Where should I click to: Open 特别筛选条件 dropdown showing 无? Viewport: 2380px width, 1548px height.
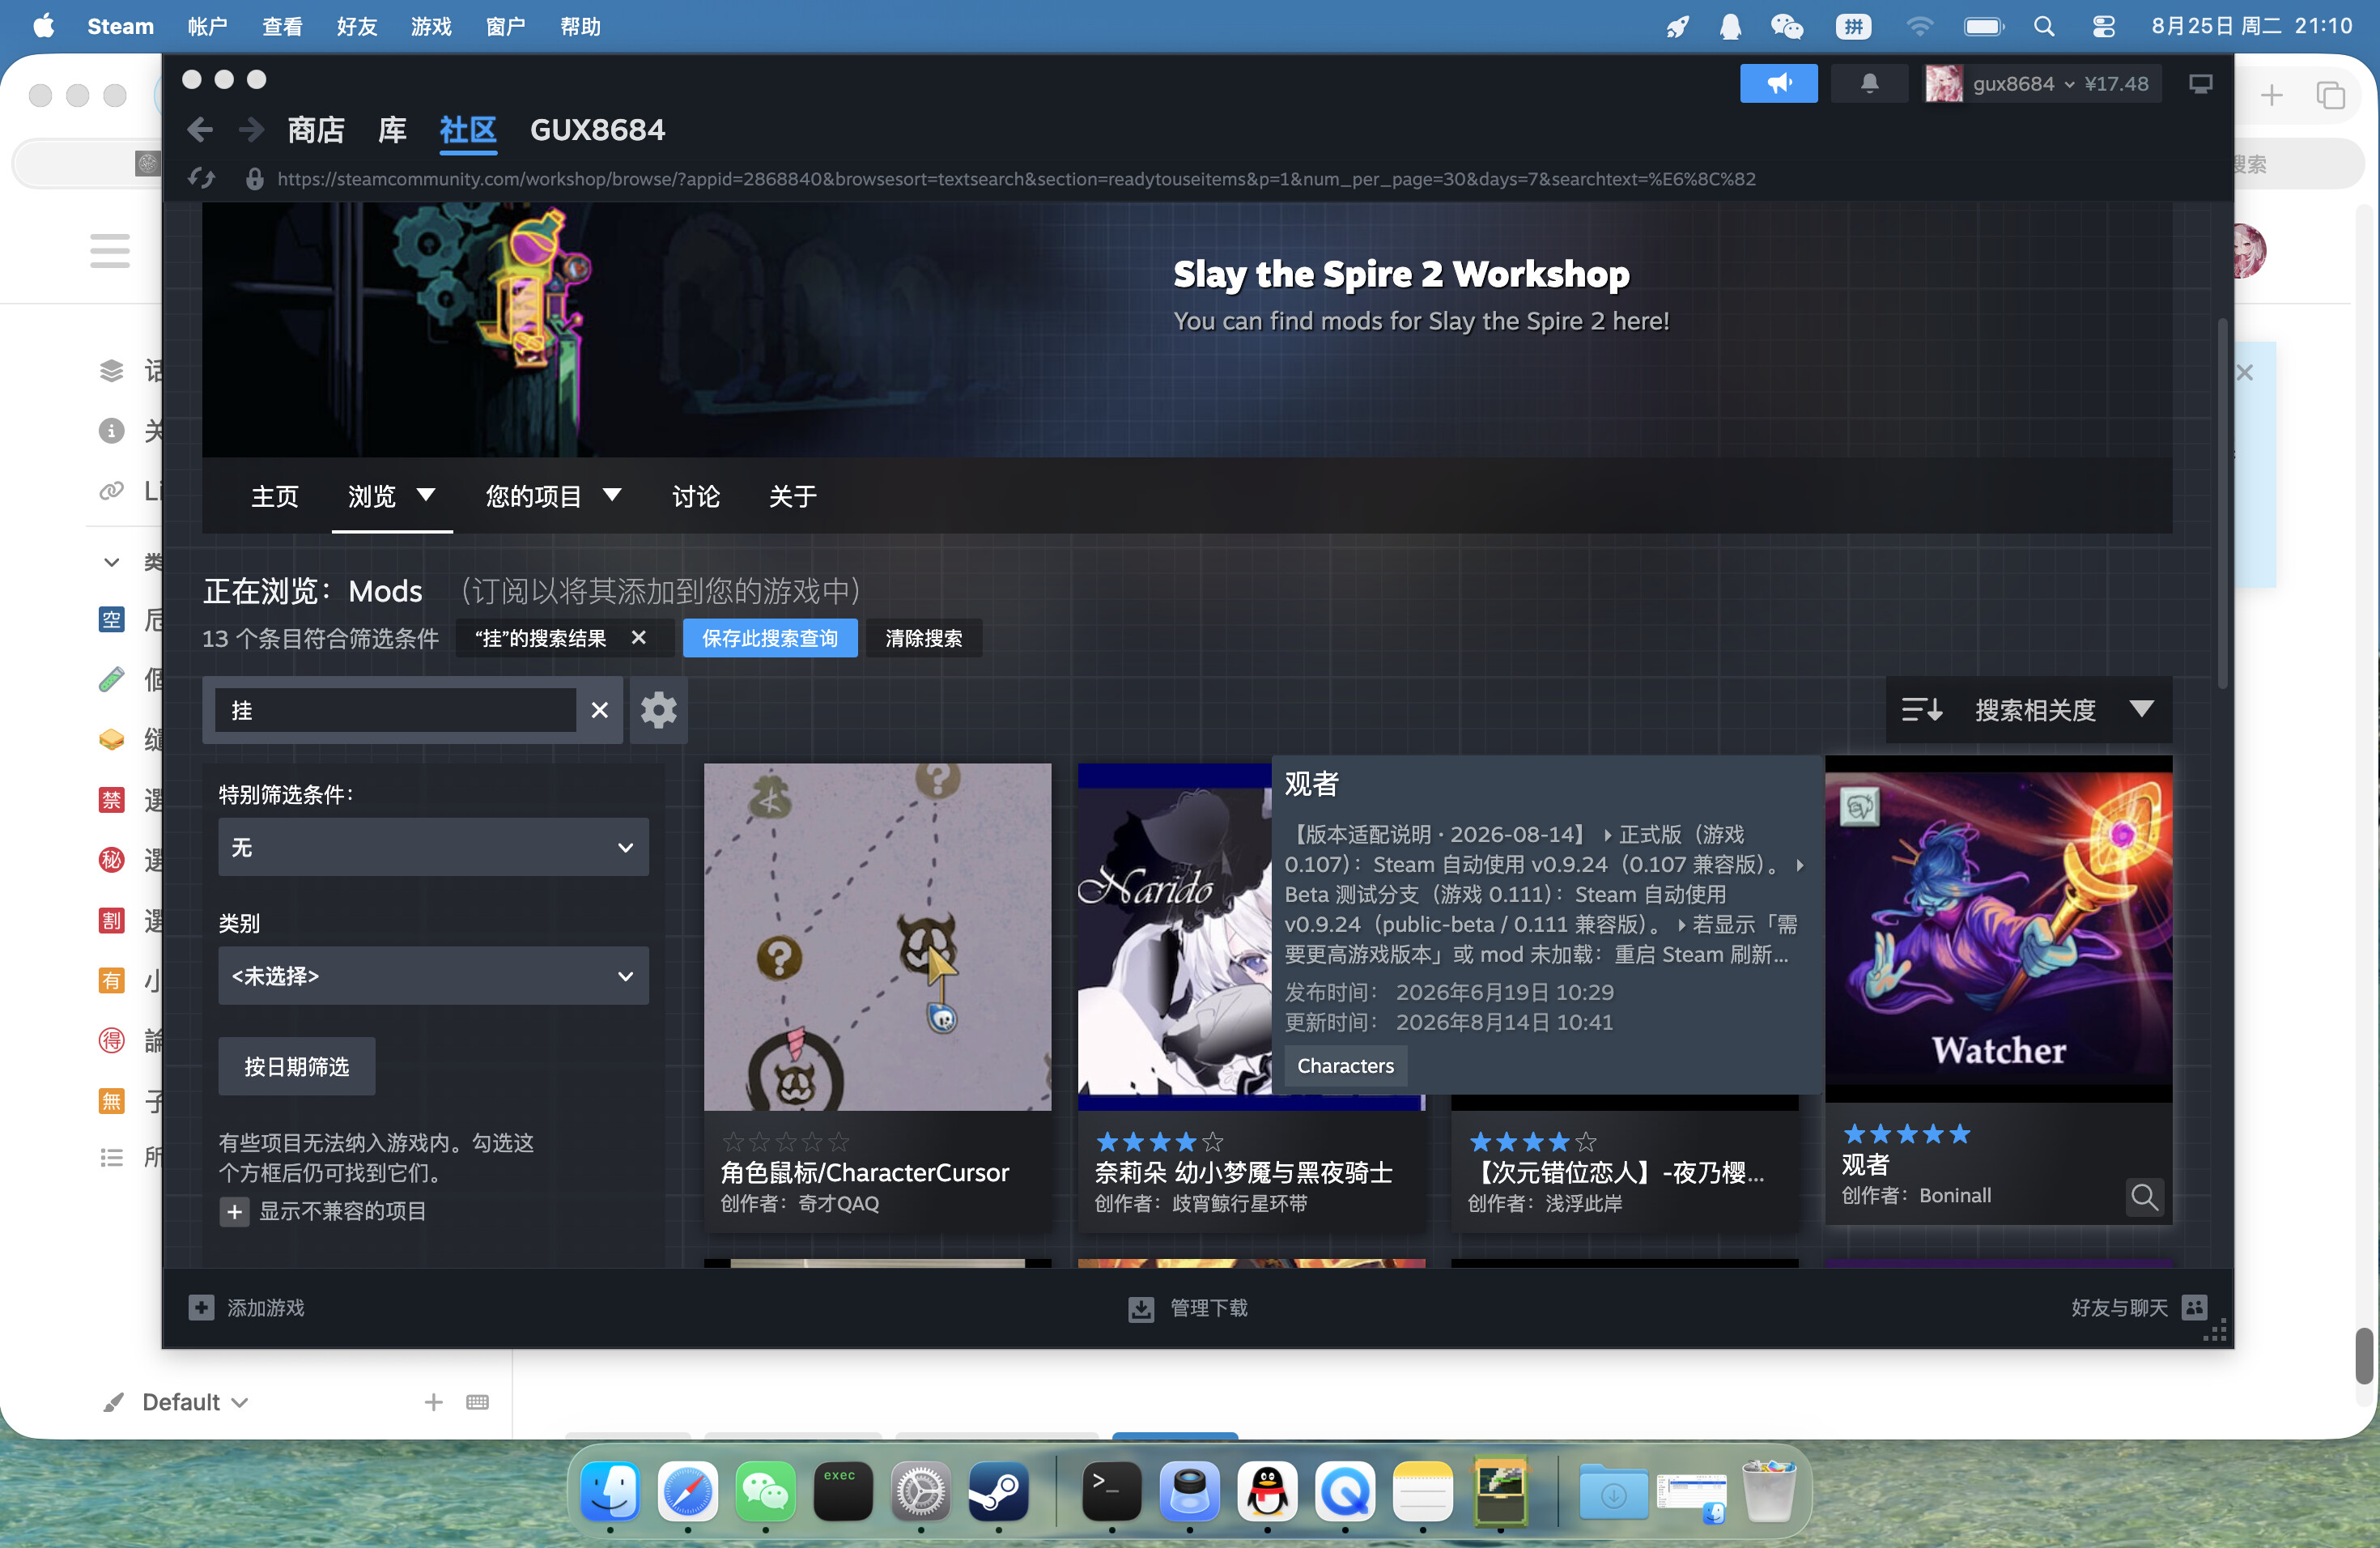pos(433,847)
